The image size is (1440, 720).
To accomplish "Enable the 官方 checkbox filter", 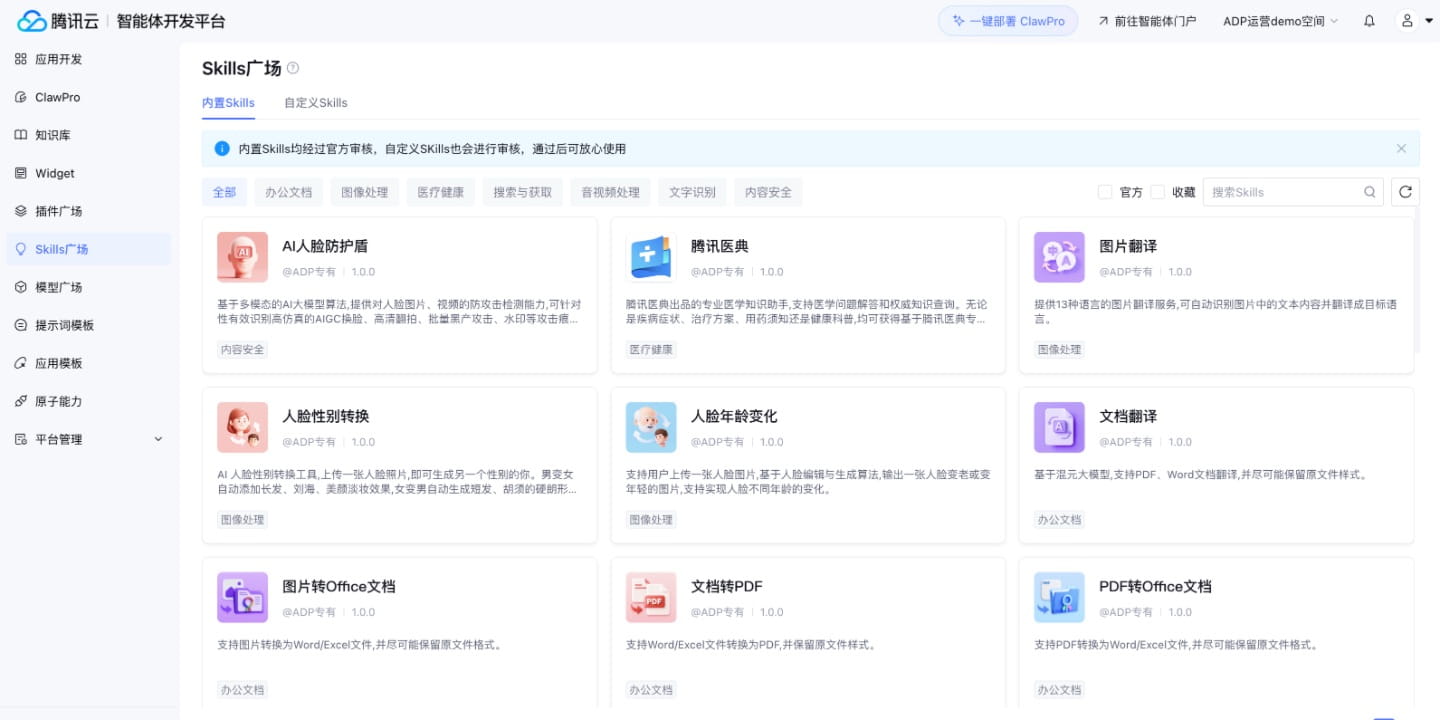I will 1105,192.
